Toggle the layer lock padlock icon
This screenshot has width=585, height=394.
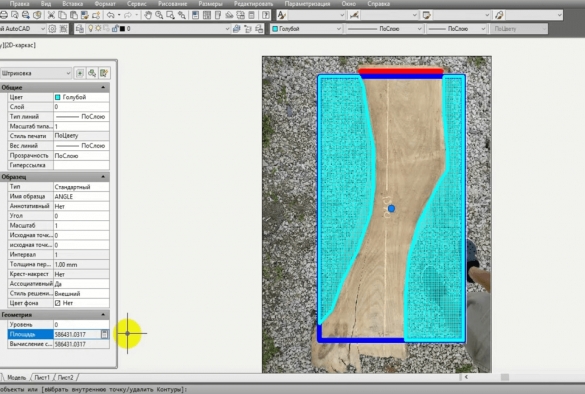coord(115,29)
